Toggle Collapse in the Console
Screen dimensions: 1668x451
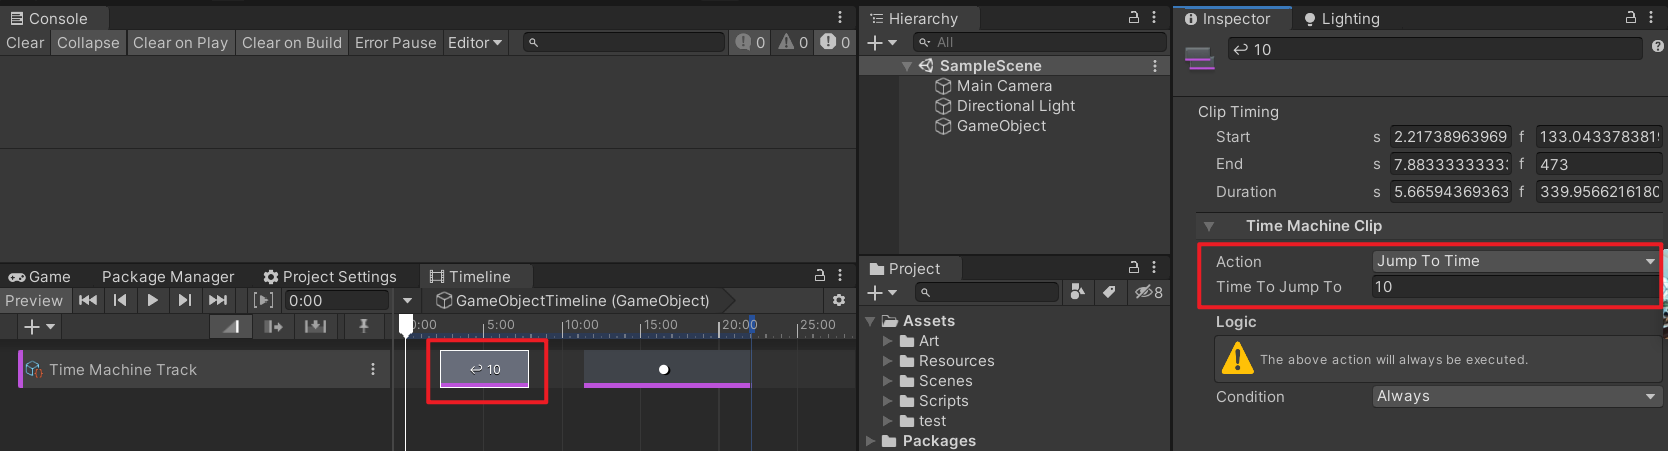[x=88, y=42]
